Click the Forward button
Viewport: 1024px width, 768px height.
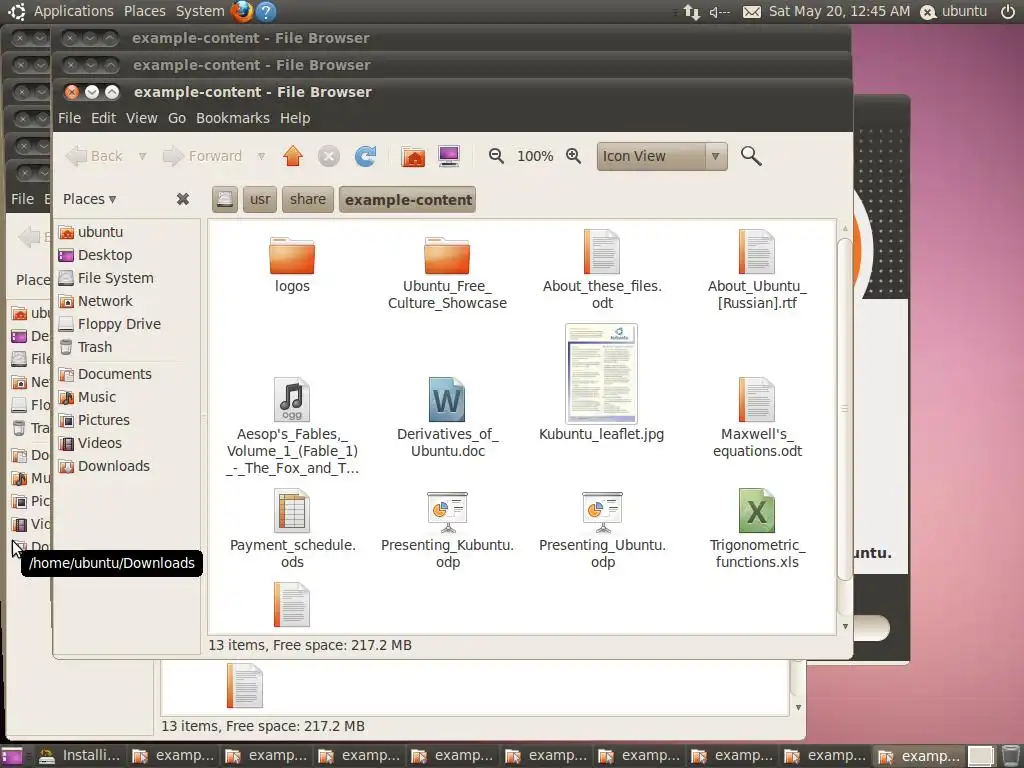[202, 156]
